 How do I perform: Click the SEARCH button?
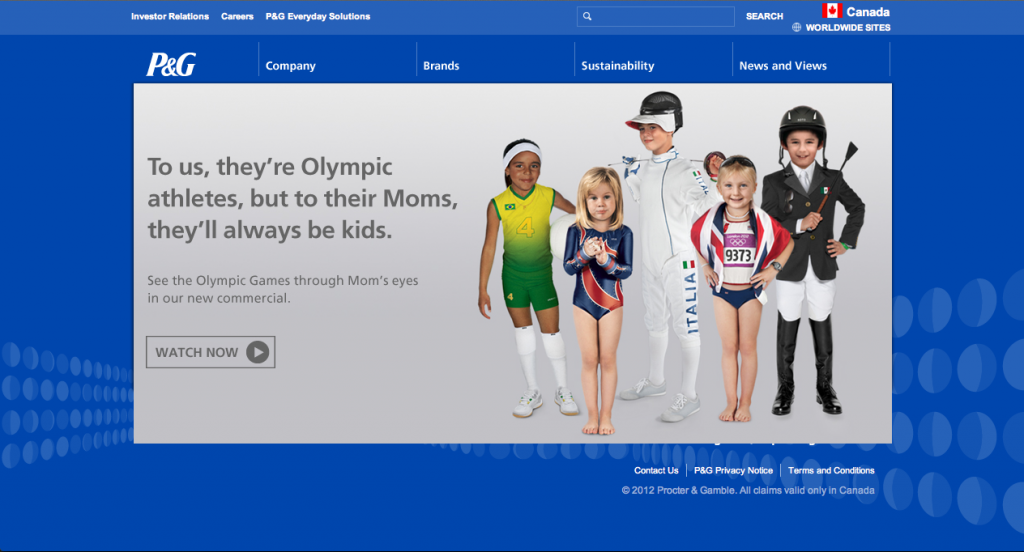[x=764, y=16]
